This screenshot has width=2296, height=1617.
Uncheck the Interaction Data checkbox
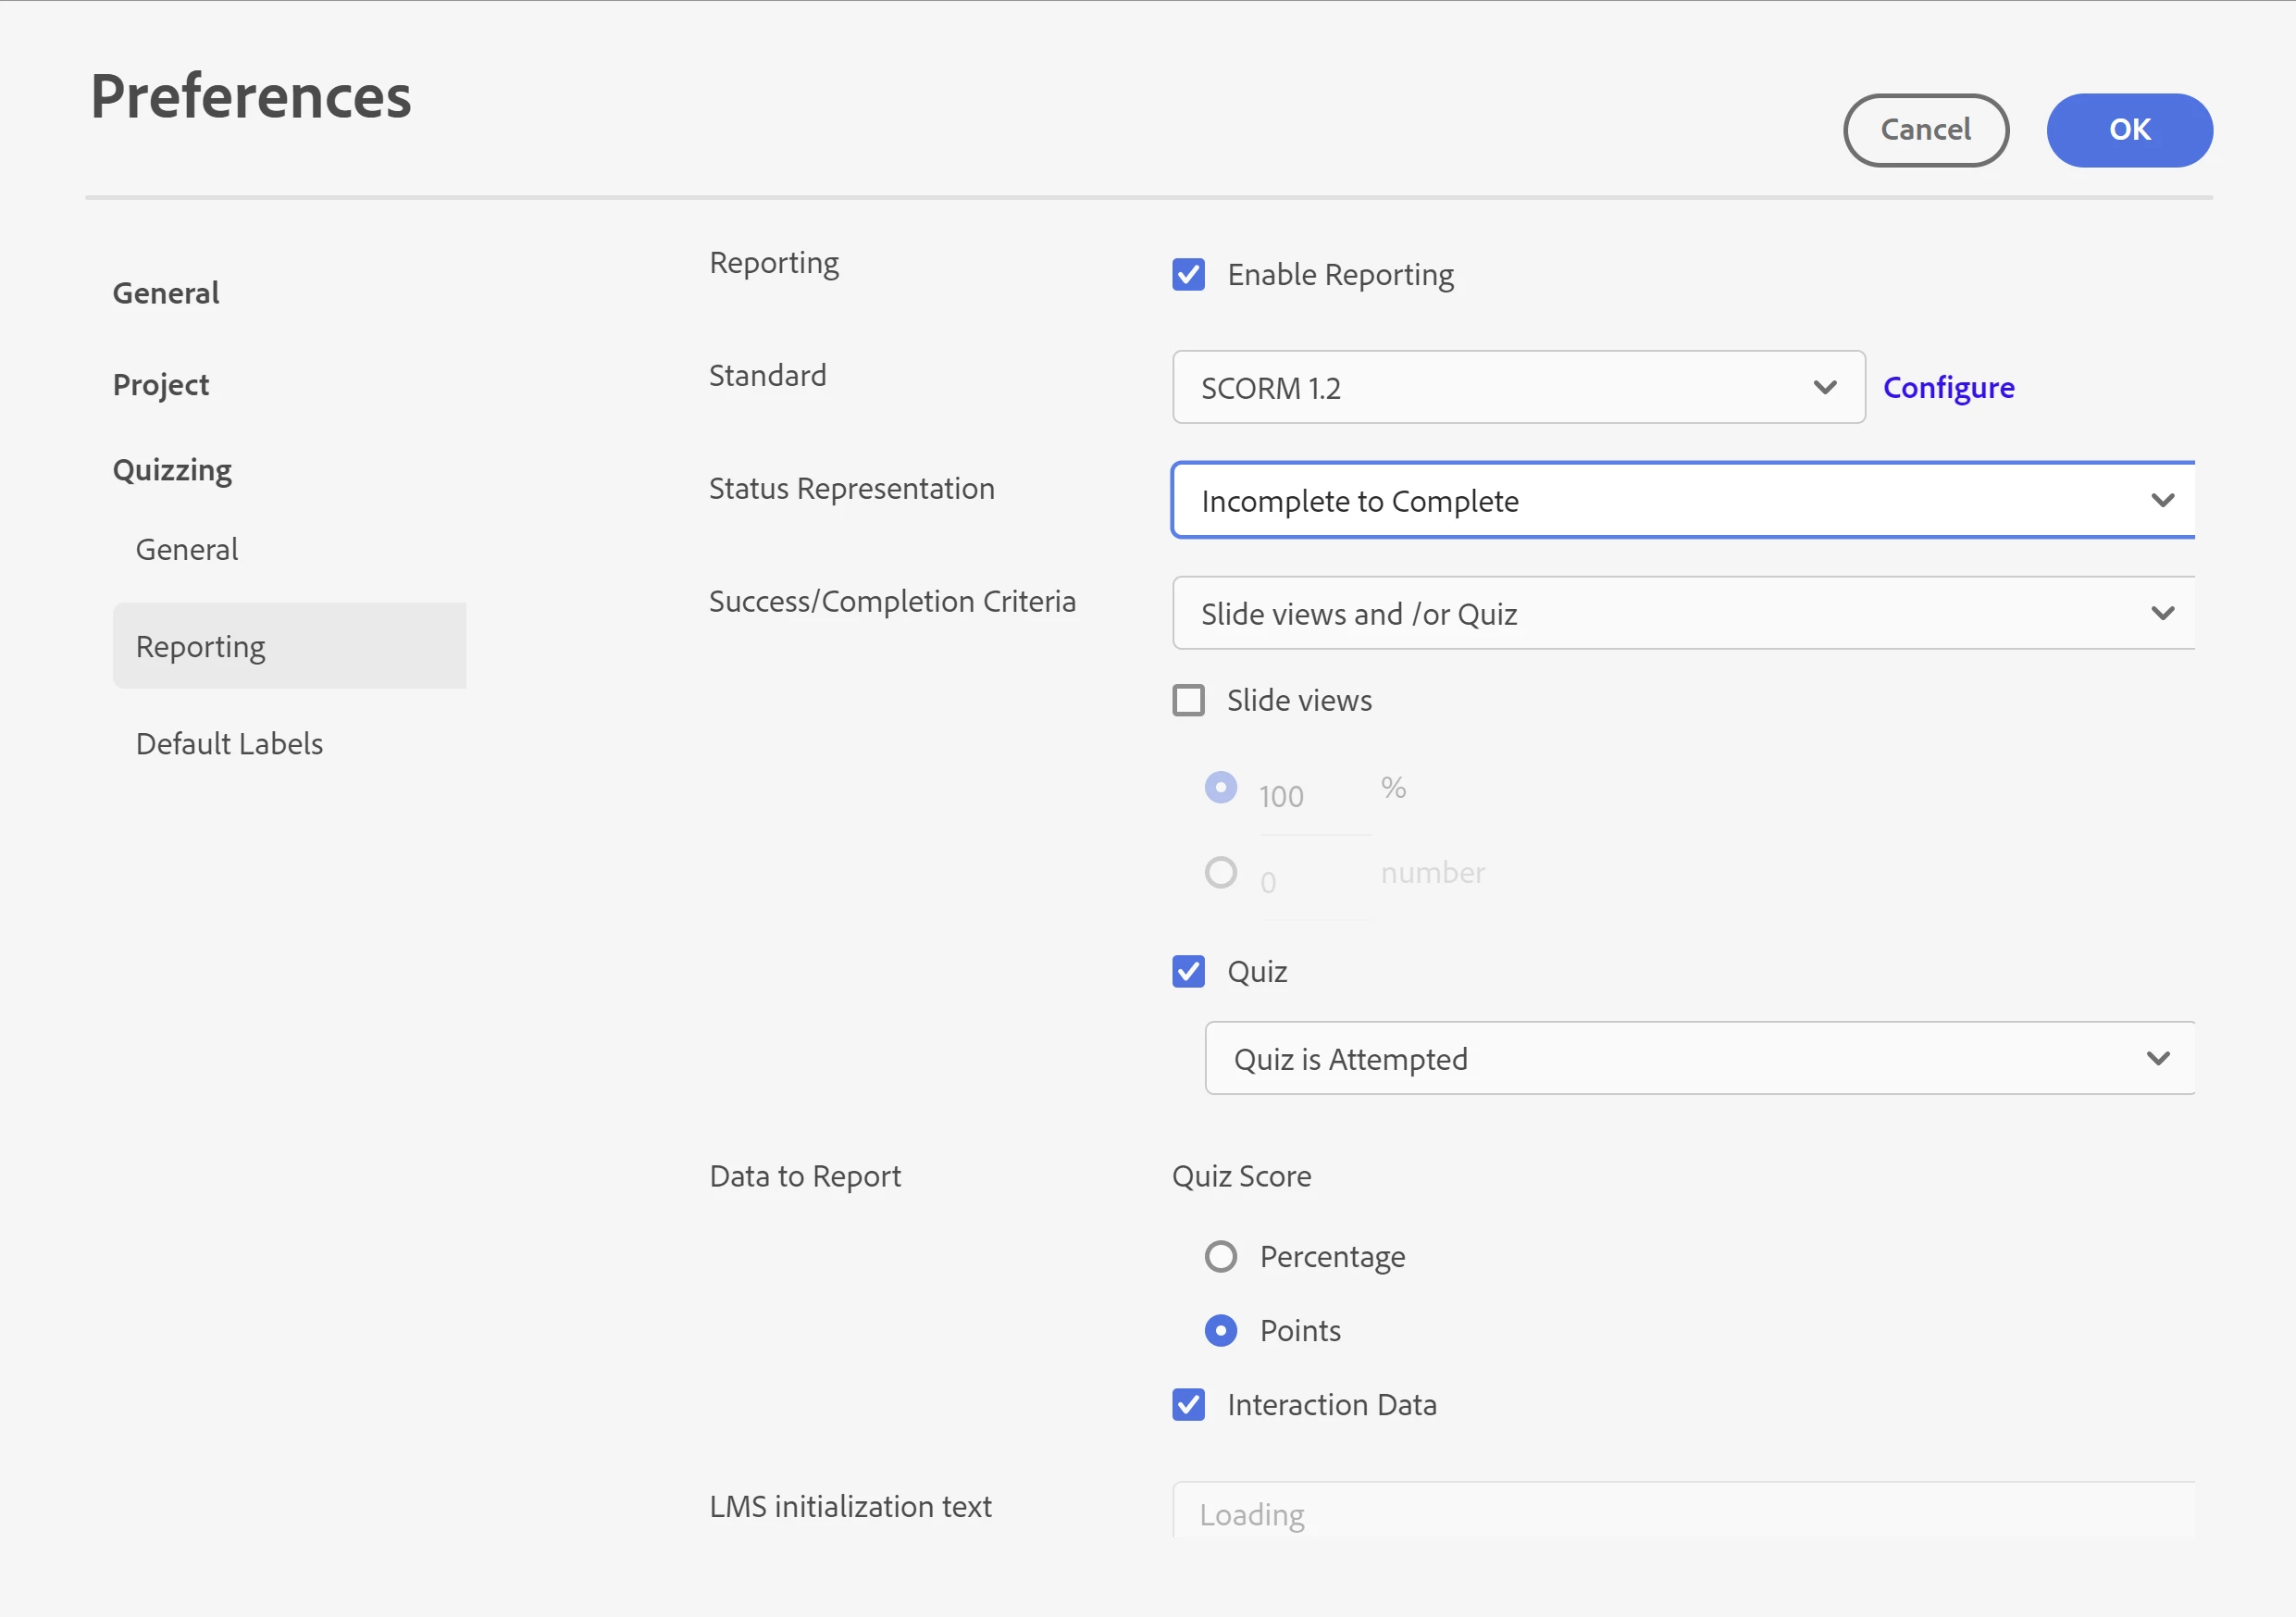(x=1188, y=1404)
